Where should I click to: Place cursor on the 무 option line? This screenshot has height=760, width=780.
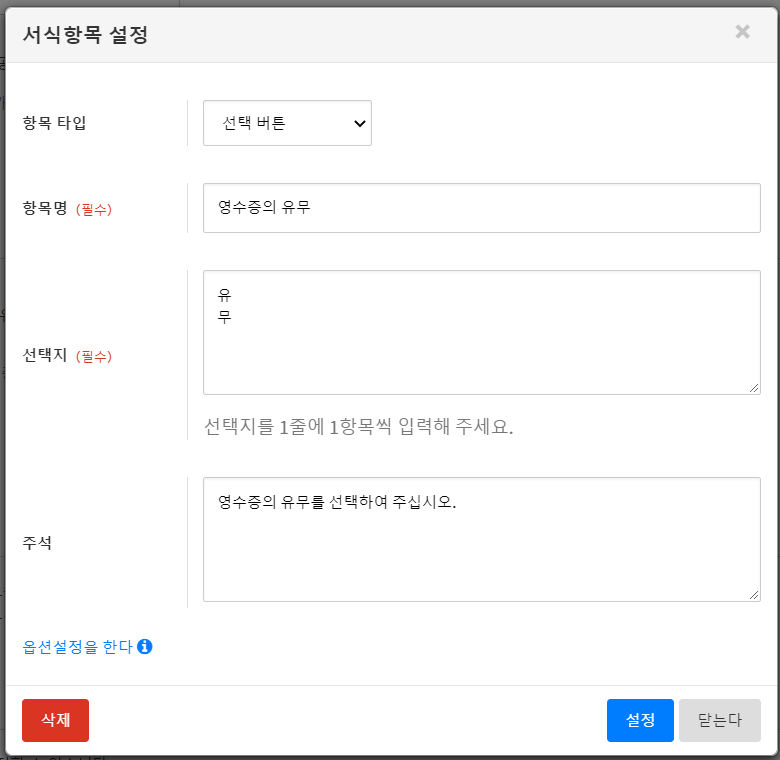tap(225, 318)
